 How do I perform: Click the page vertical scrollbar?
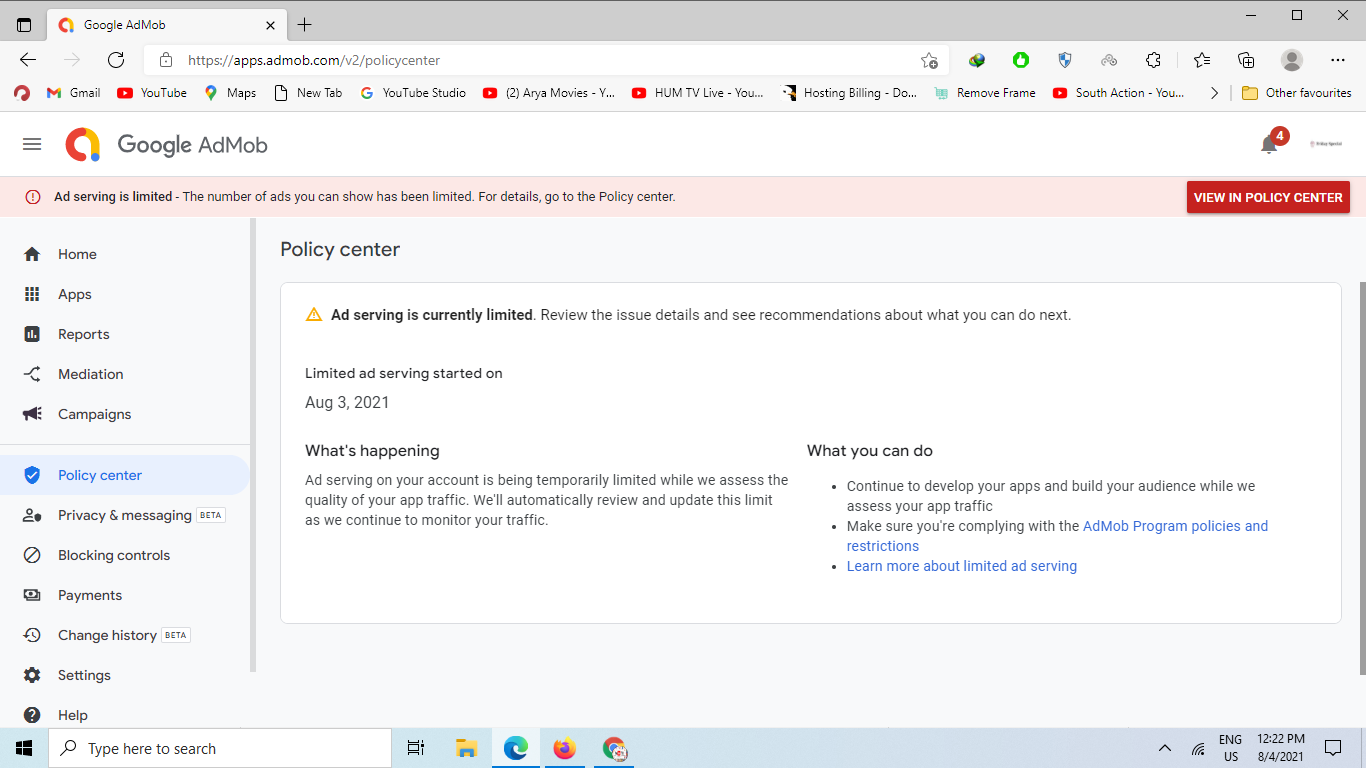click(x=1361, y=477)
